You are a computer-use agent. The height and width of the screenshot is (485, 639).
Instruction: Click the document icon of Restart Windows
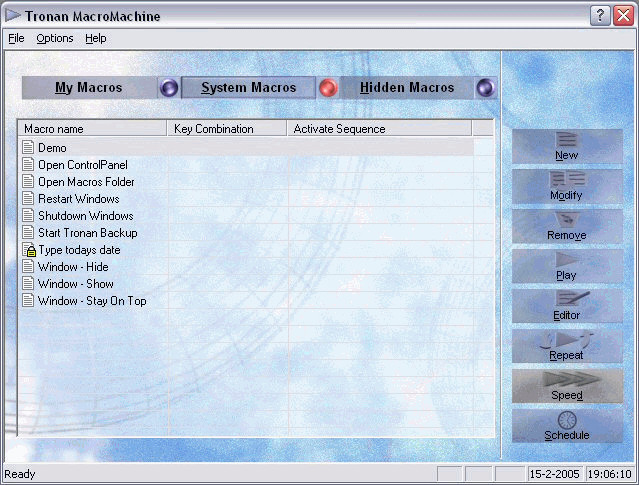pyautogui.click(x=28, y=199)
